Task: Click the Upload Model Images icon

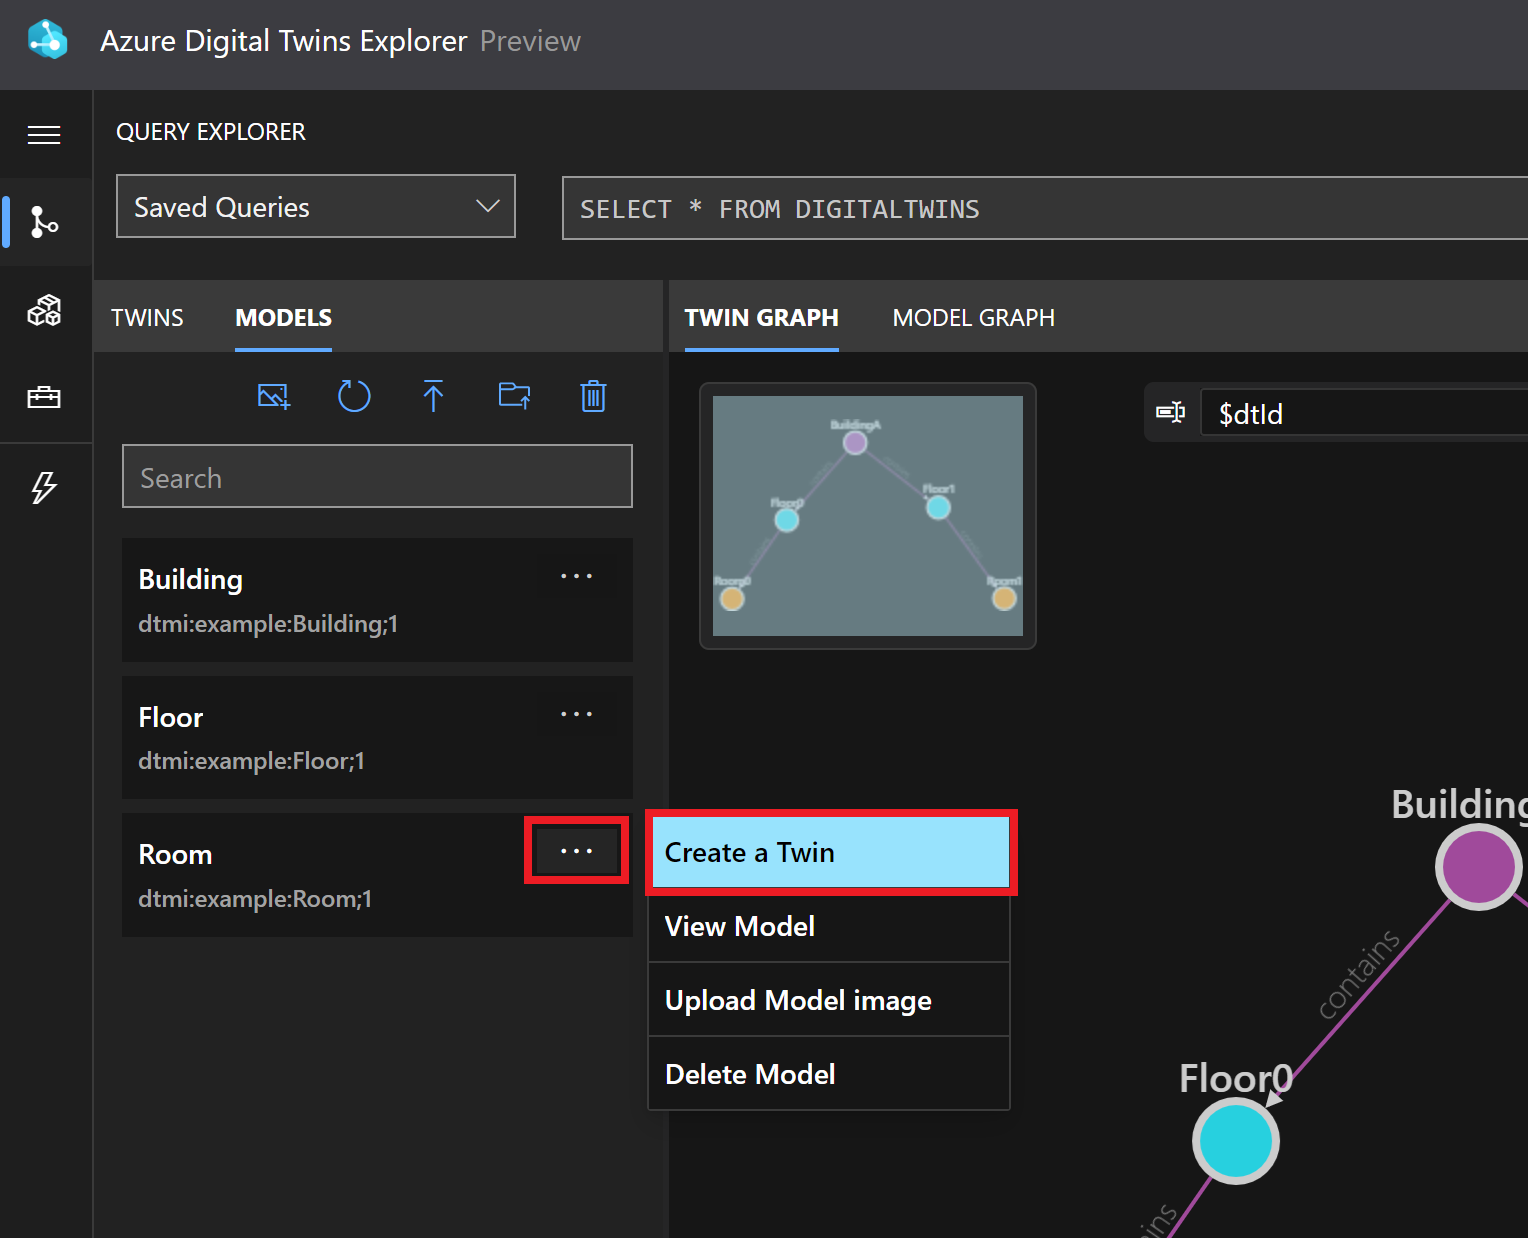Action: (x=273, y=396)
